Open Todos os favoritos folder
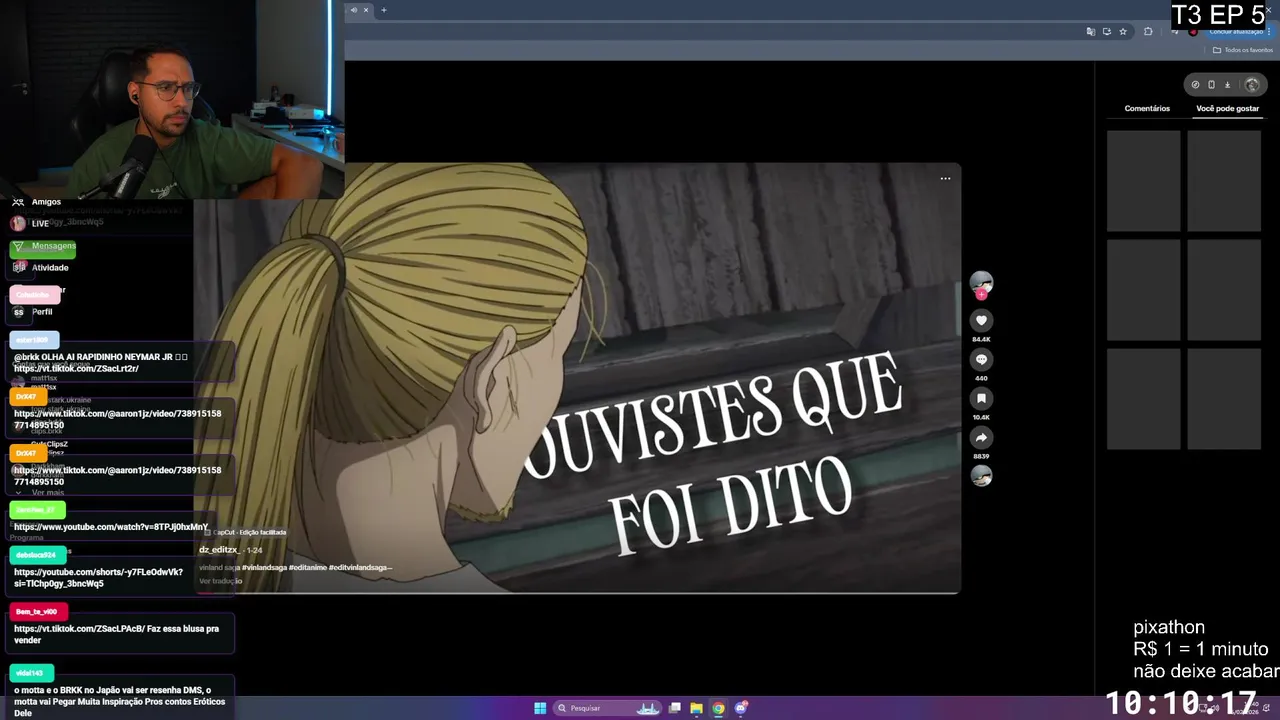The height and width of the screenshot is (720, 1280). (1243, 50)
